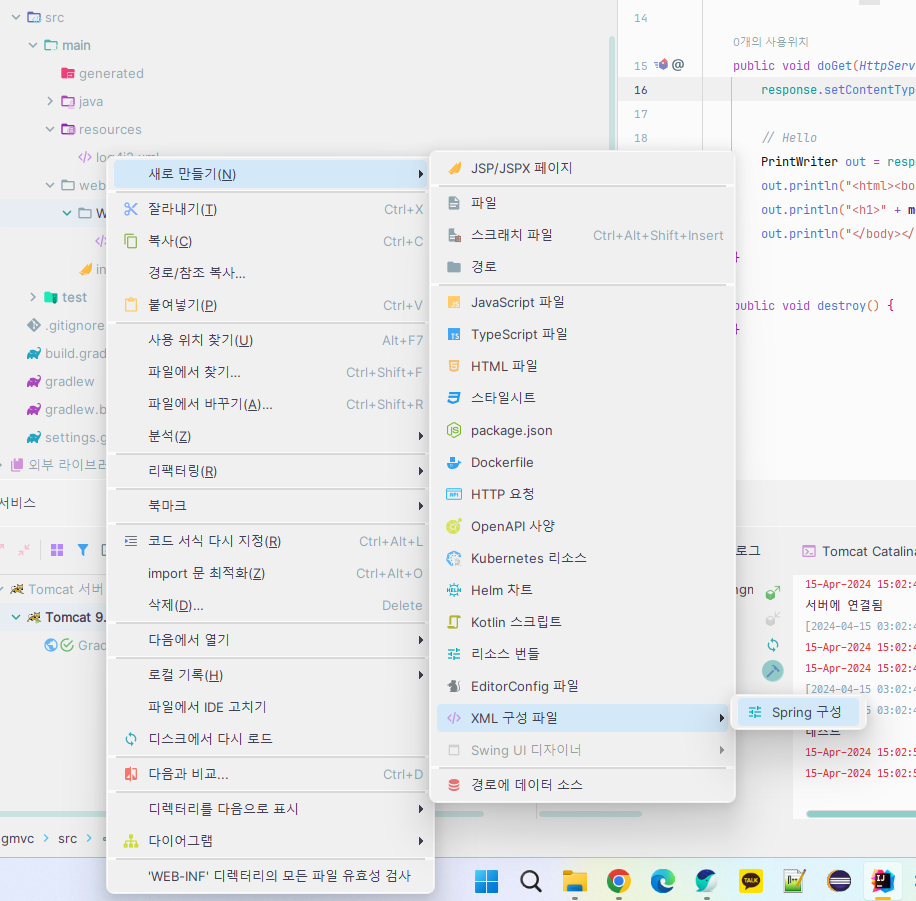Open the Windows Start menu
This screenshot has height=901, width=916.
click(x=487, y=881)
